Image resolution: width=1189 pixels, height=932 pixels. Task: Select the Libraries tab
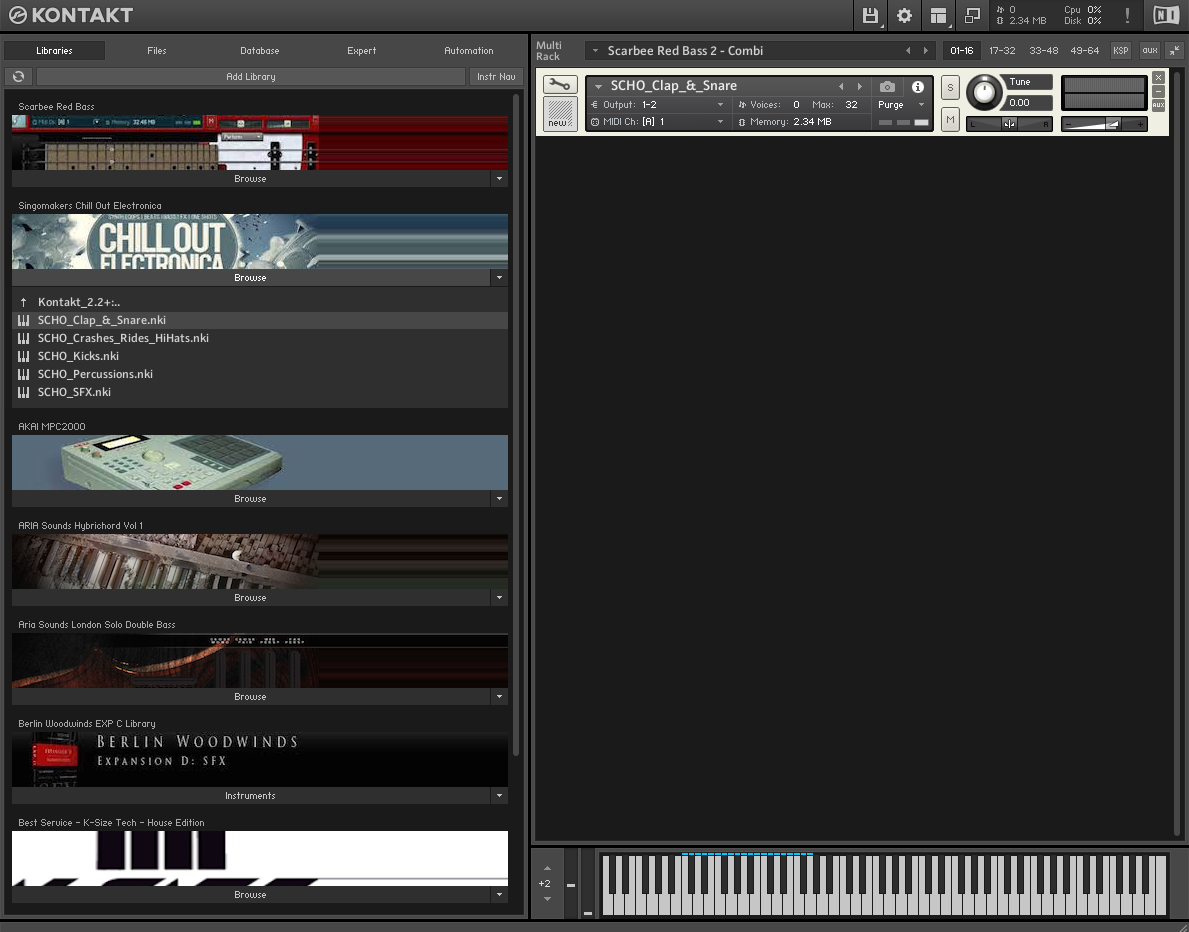coord(55,51)
